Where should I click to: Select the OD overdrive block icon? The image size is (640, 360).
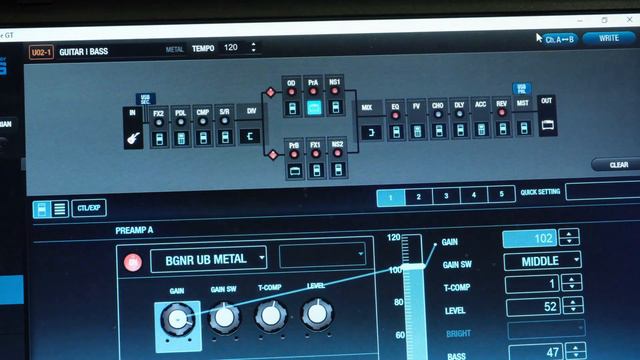292,109
